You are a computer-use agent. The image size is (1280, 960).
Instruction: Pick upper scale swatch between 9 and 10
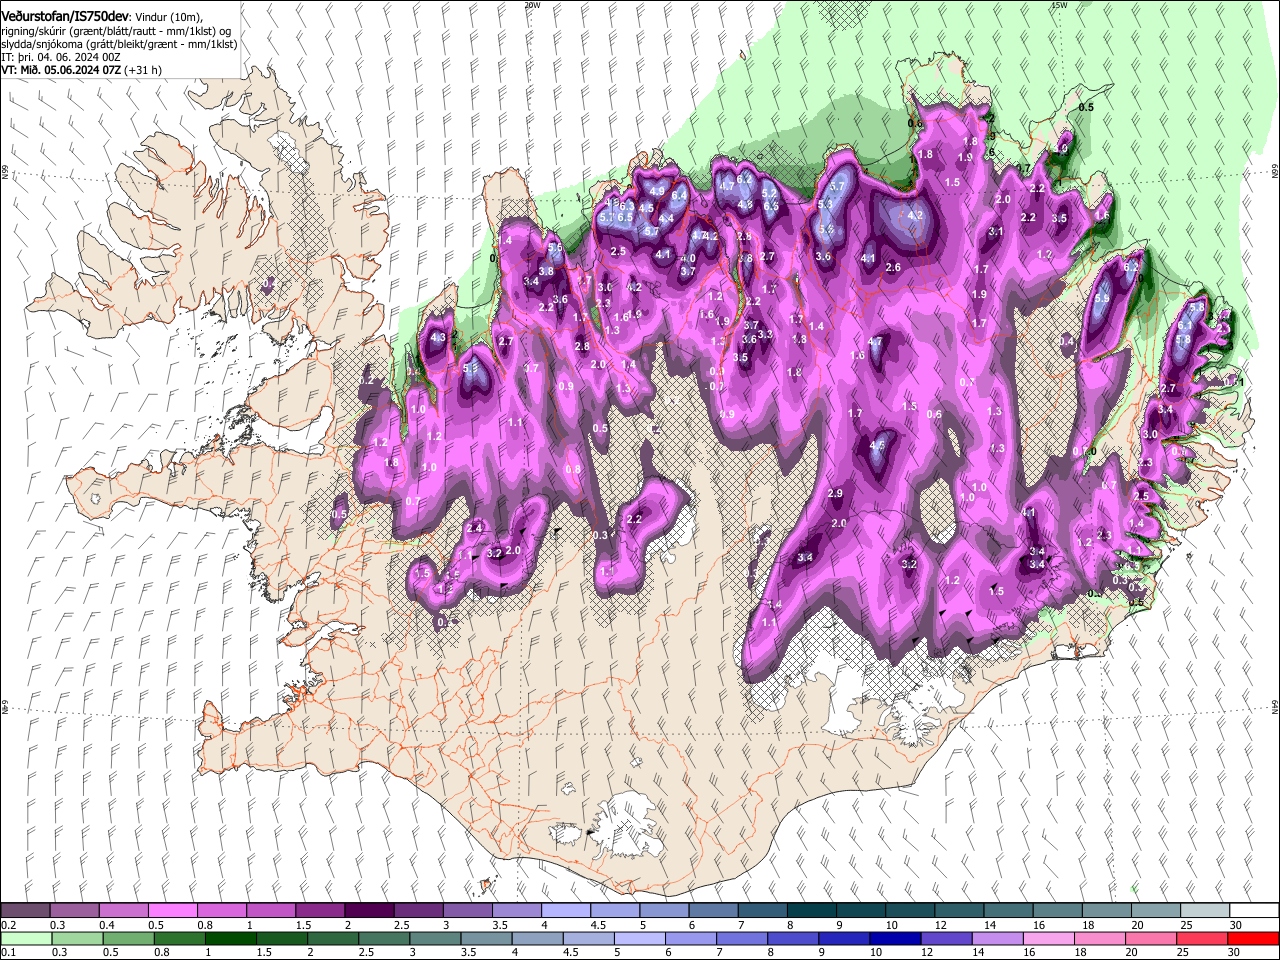(860, 911)
